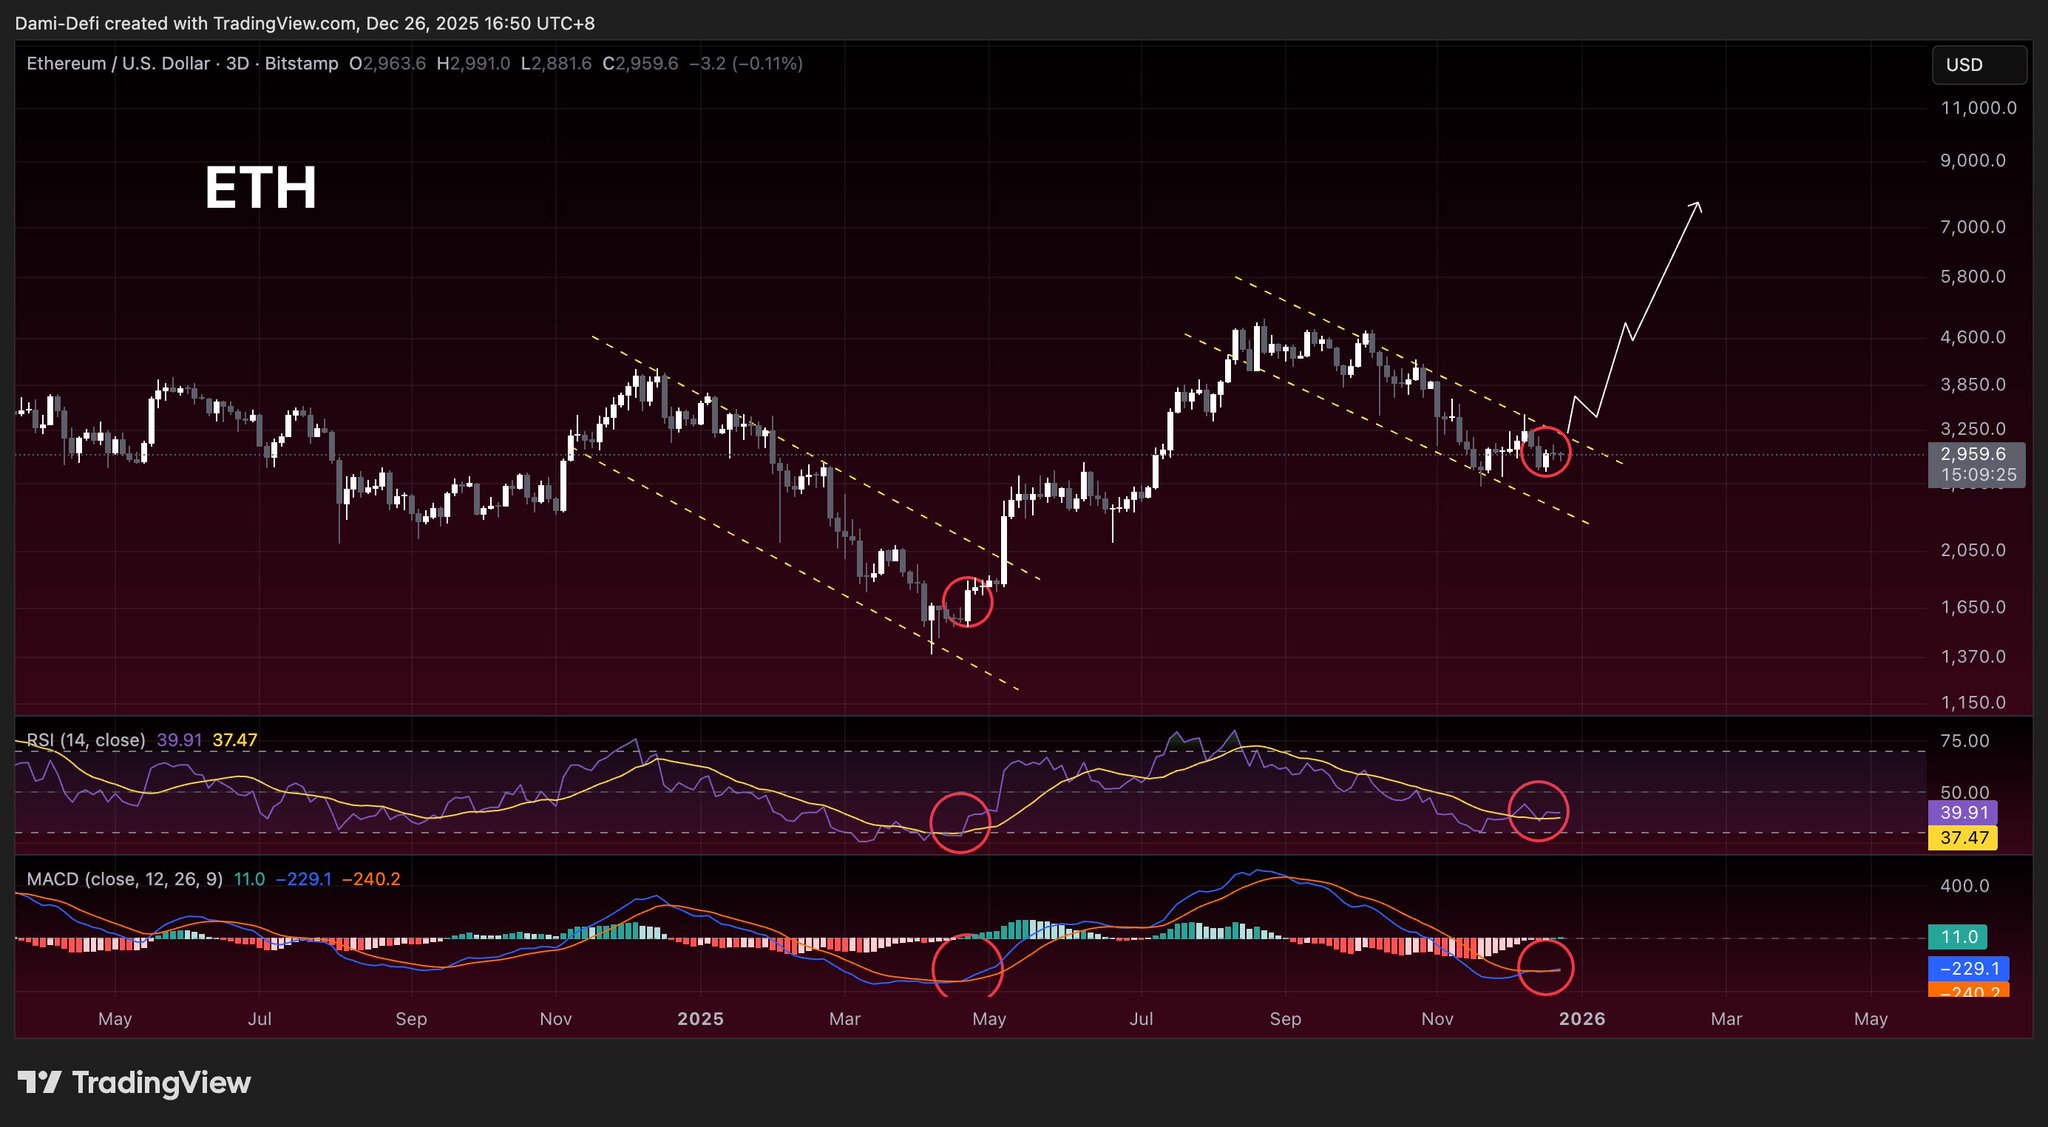
Task: Click the Ethereum / U.S. Dollar symbol title
Action: (x=117, y=64)
